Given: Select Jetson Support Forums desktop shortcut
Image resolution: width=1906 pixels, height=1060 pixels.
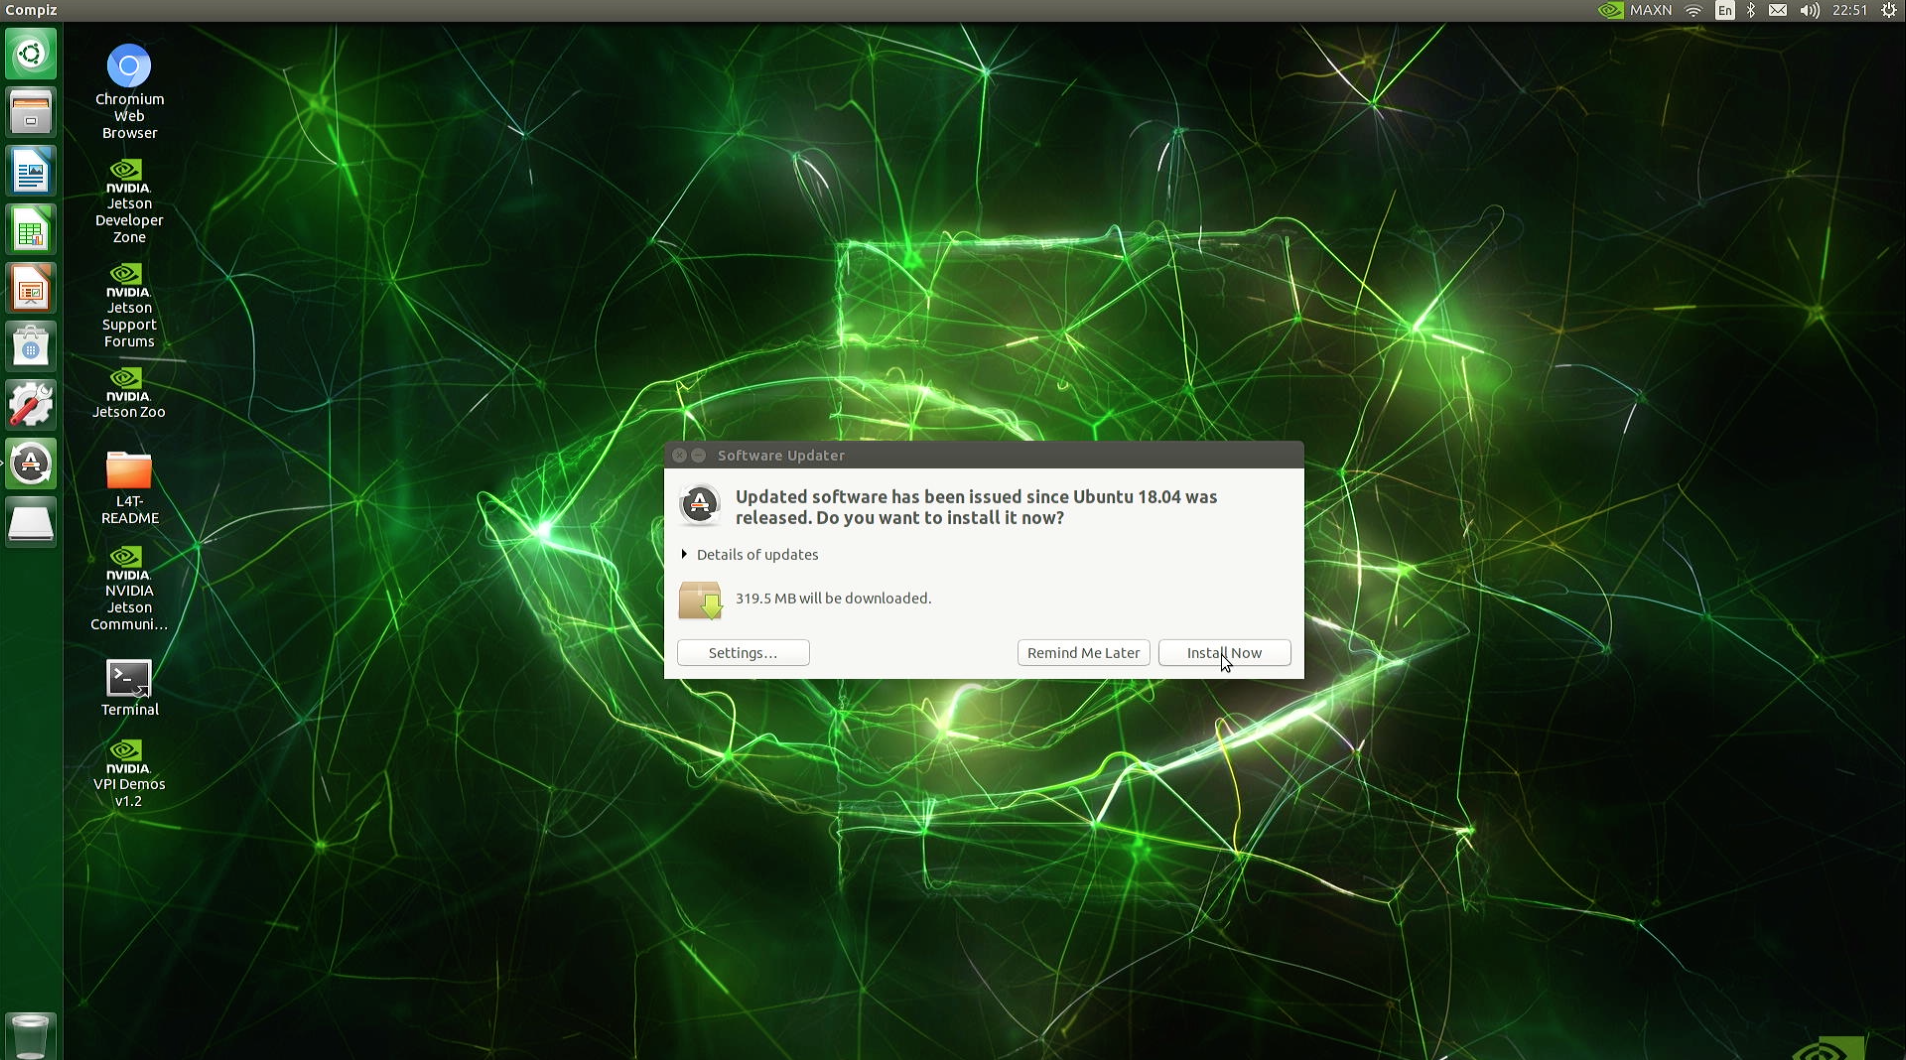Looking at the screenshot, I should pyautogui.click(x=129, y=305).
